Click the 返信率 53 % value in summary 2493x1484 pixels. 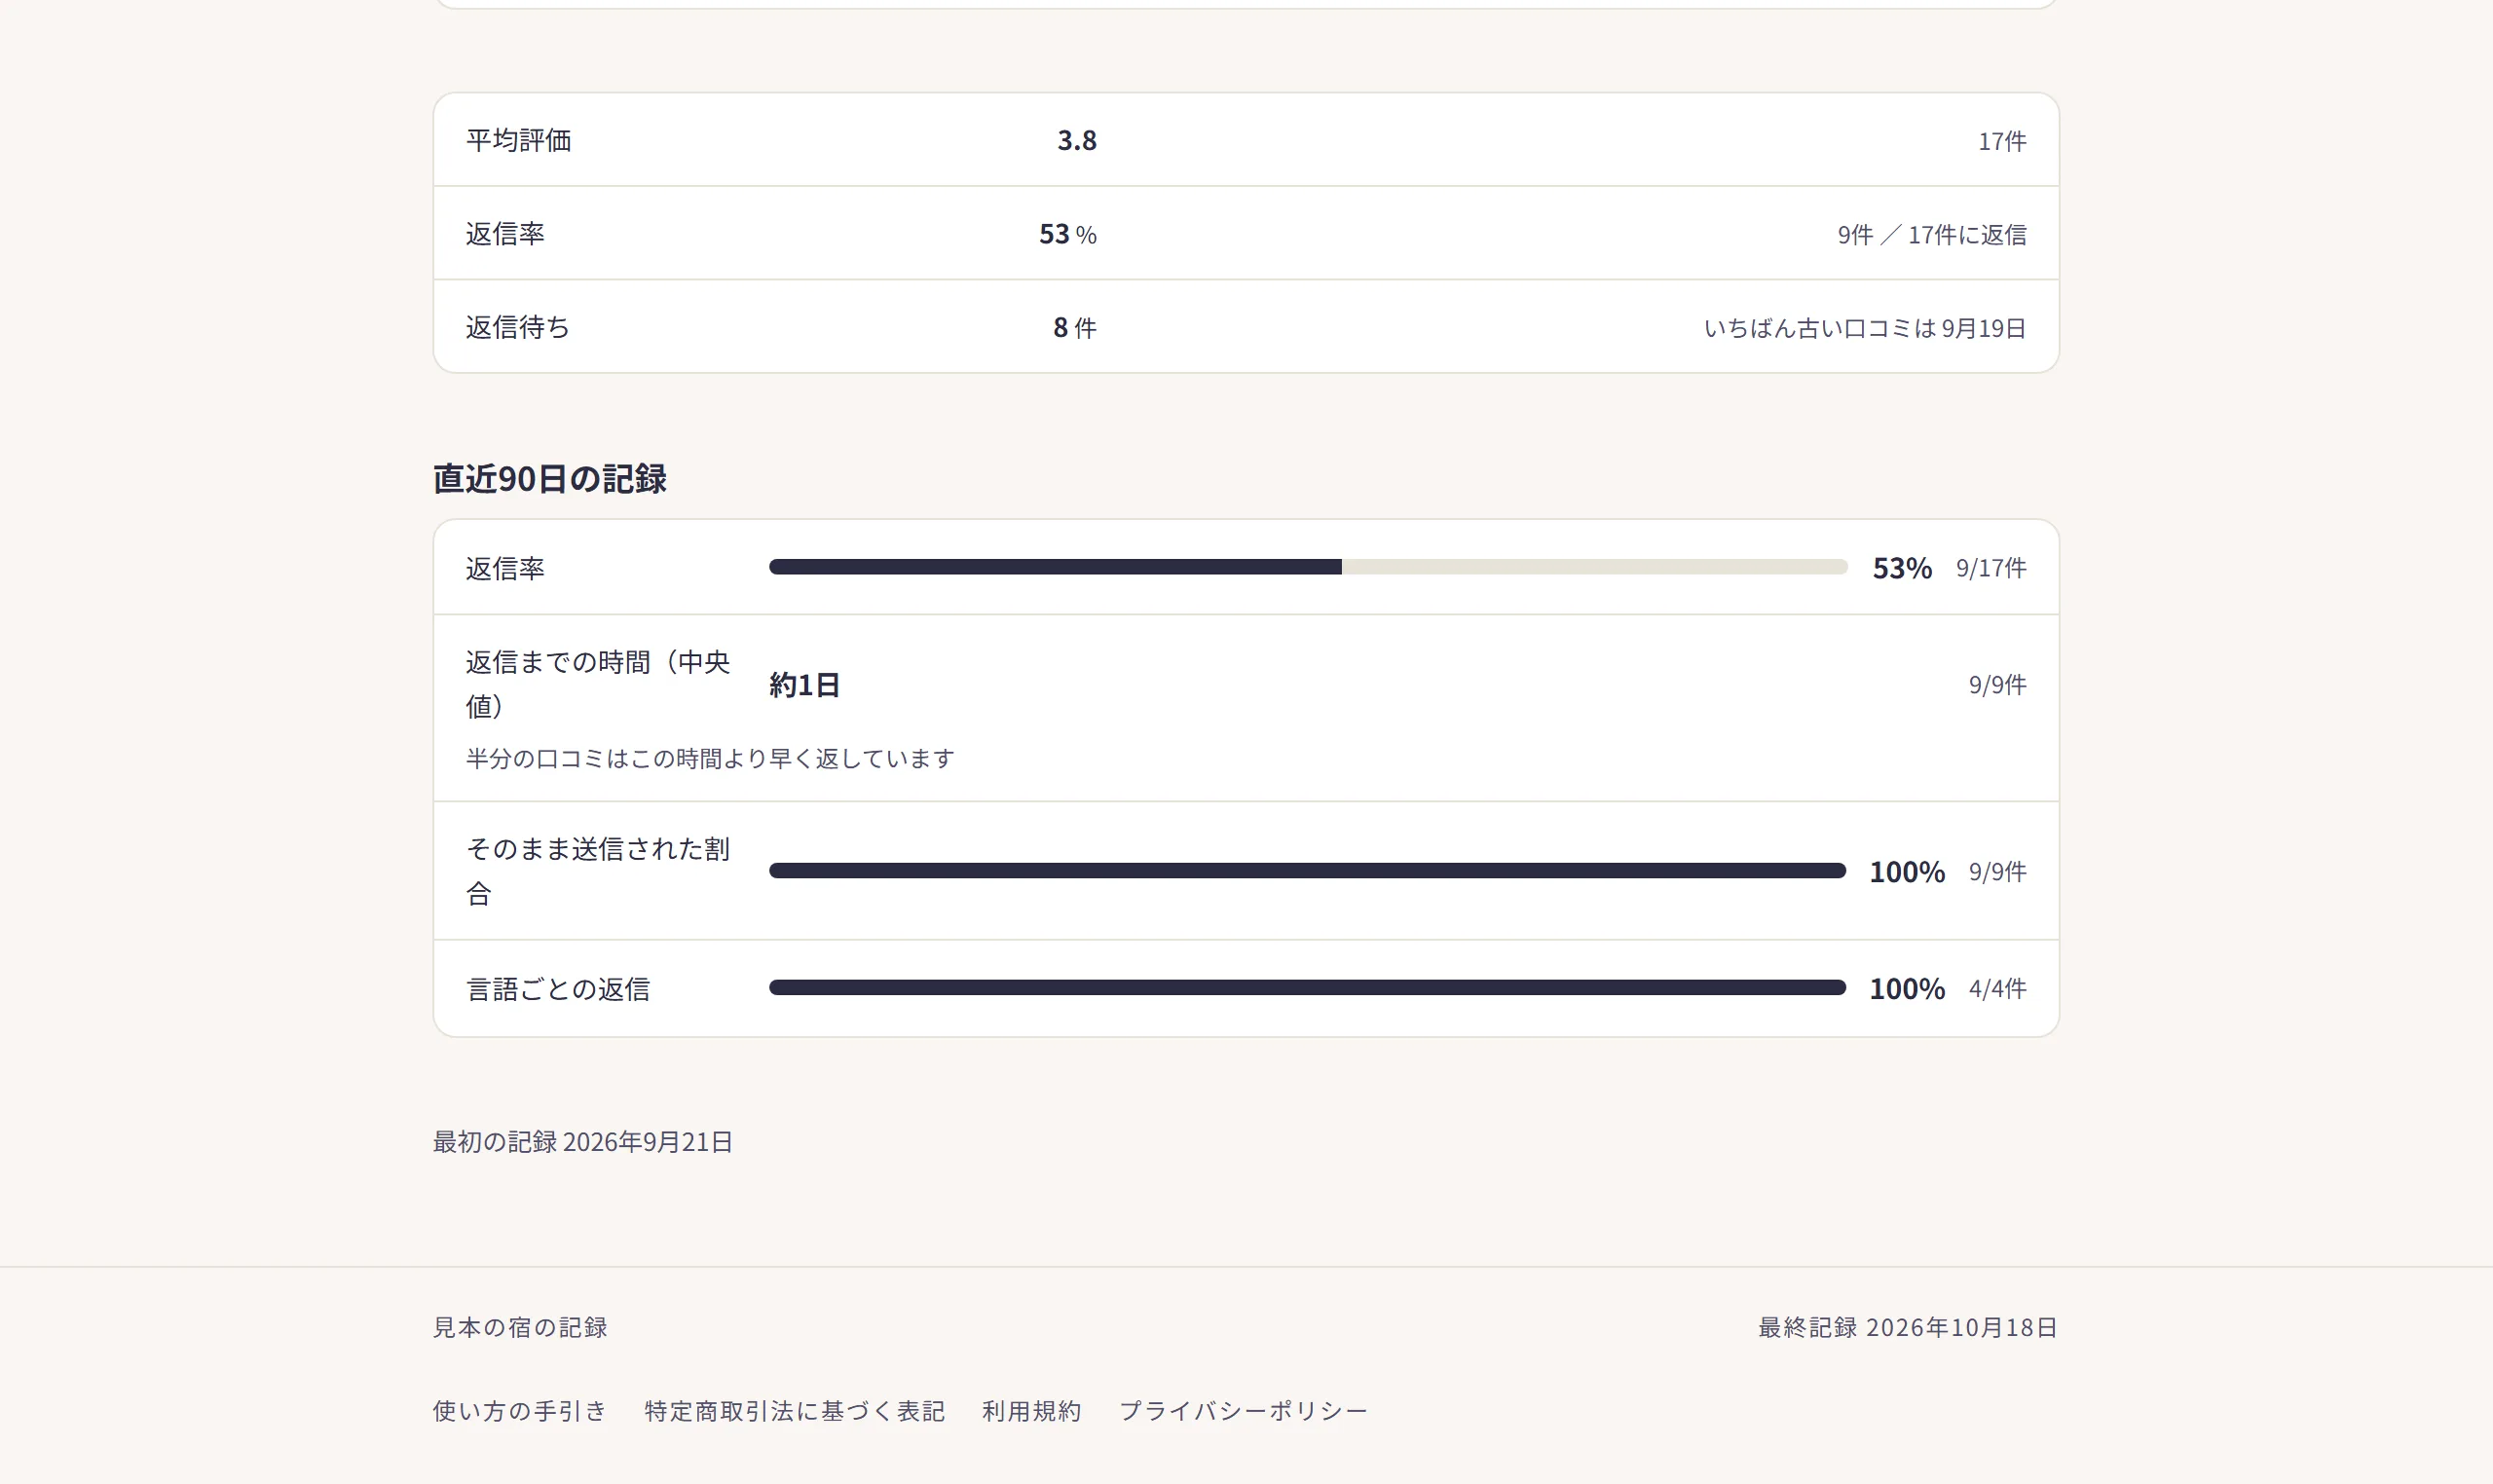(1068, 234)
